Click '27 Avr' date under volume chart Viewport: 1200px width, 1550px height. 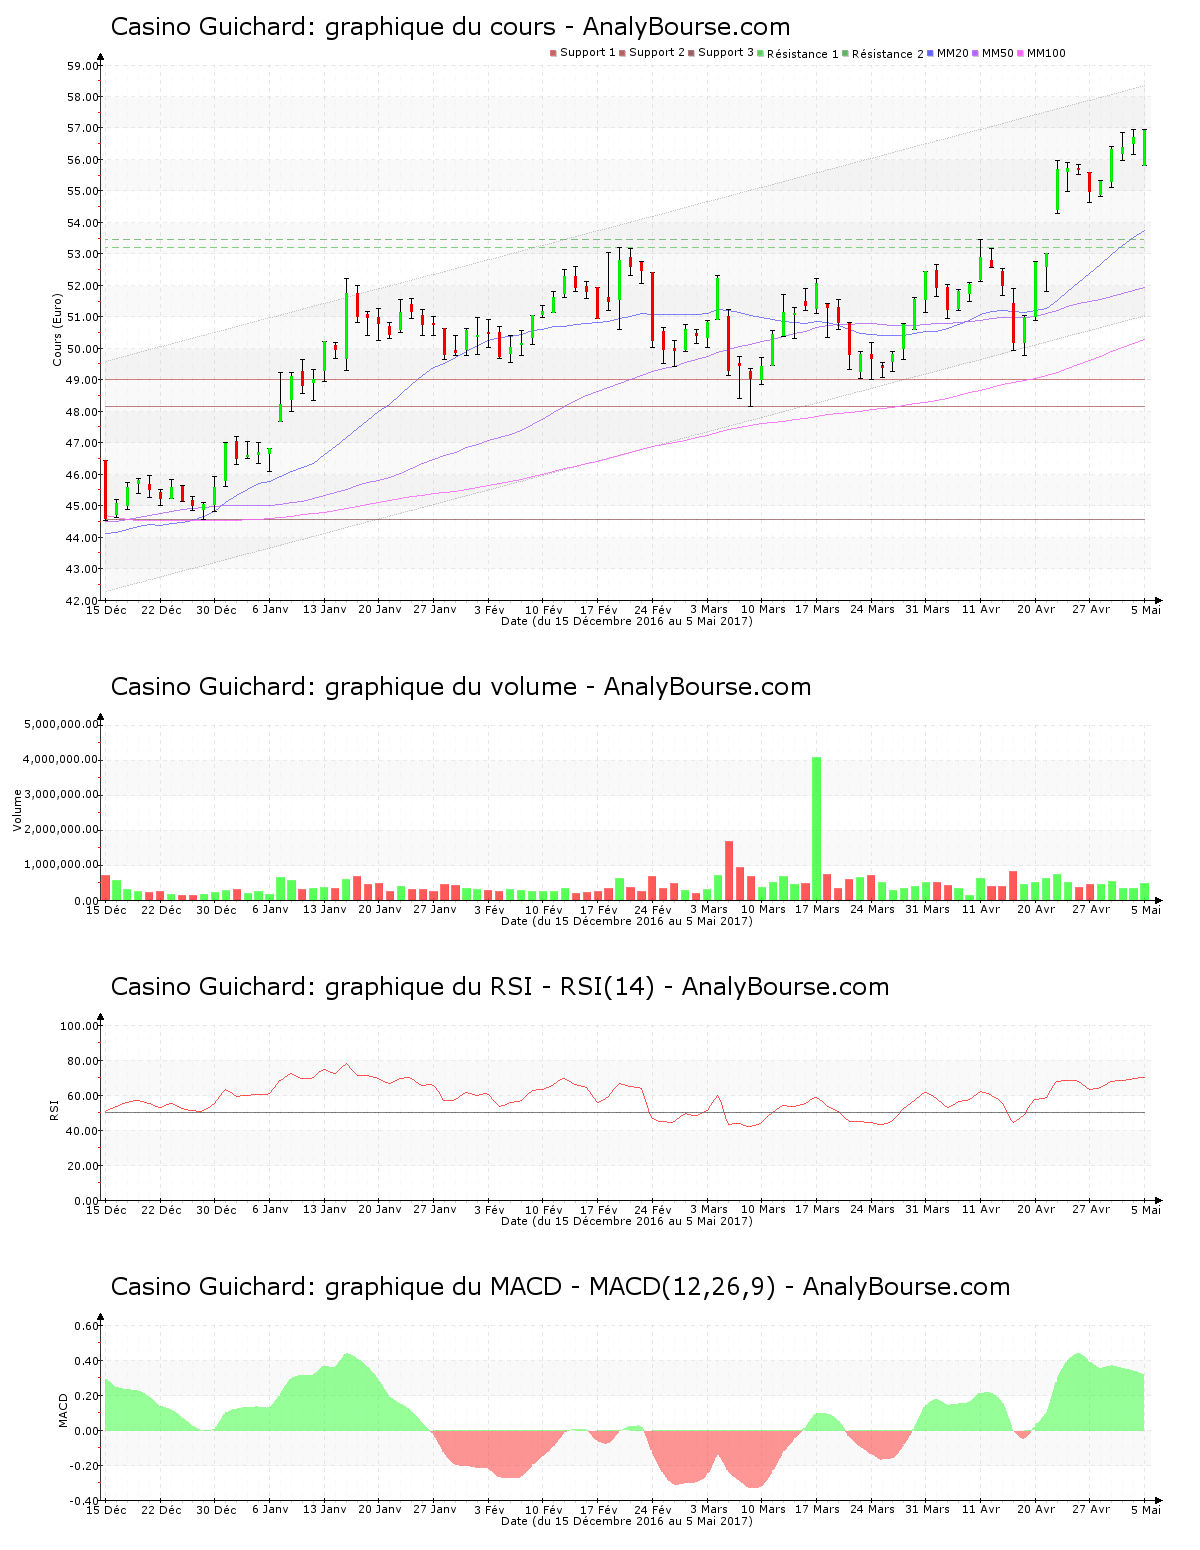pos(1091,909)
